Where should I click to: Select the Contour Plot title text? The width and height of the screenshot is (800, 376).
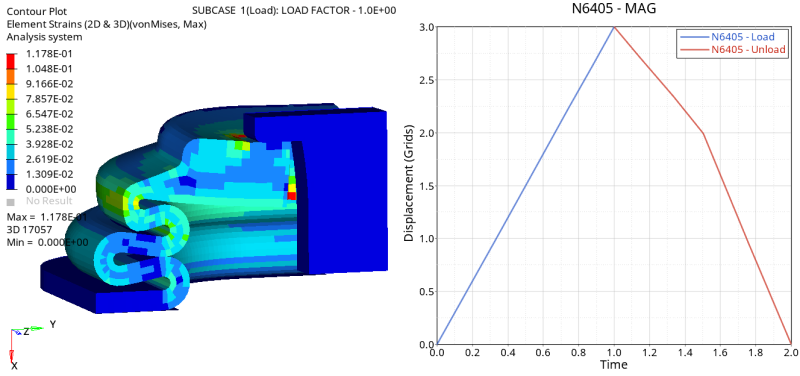pyautogui.click(x=36, y=11)
